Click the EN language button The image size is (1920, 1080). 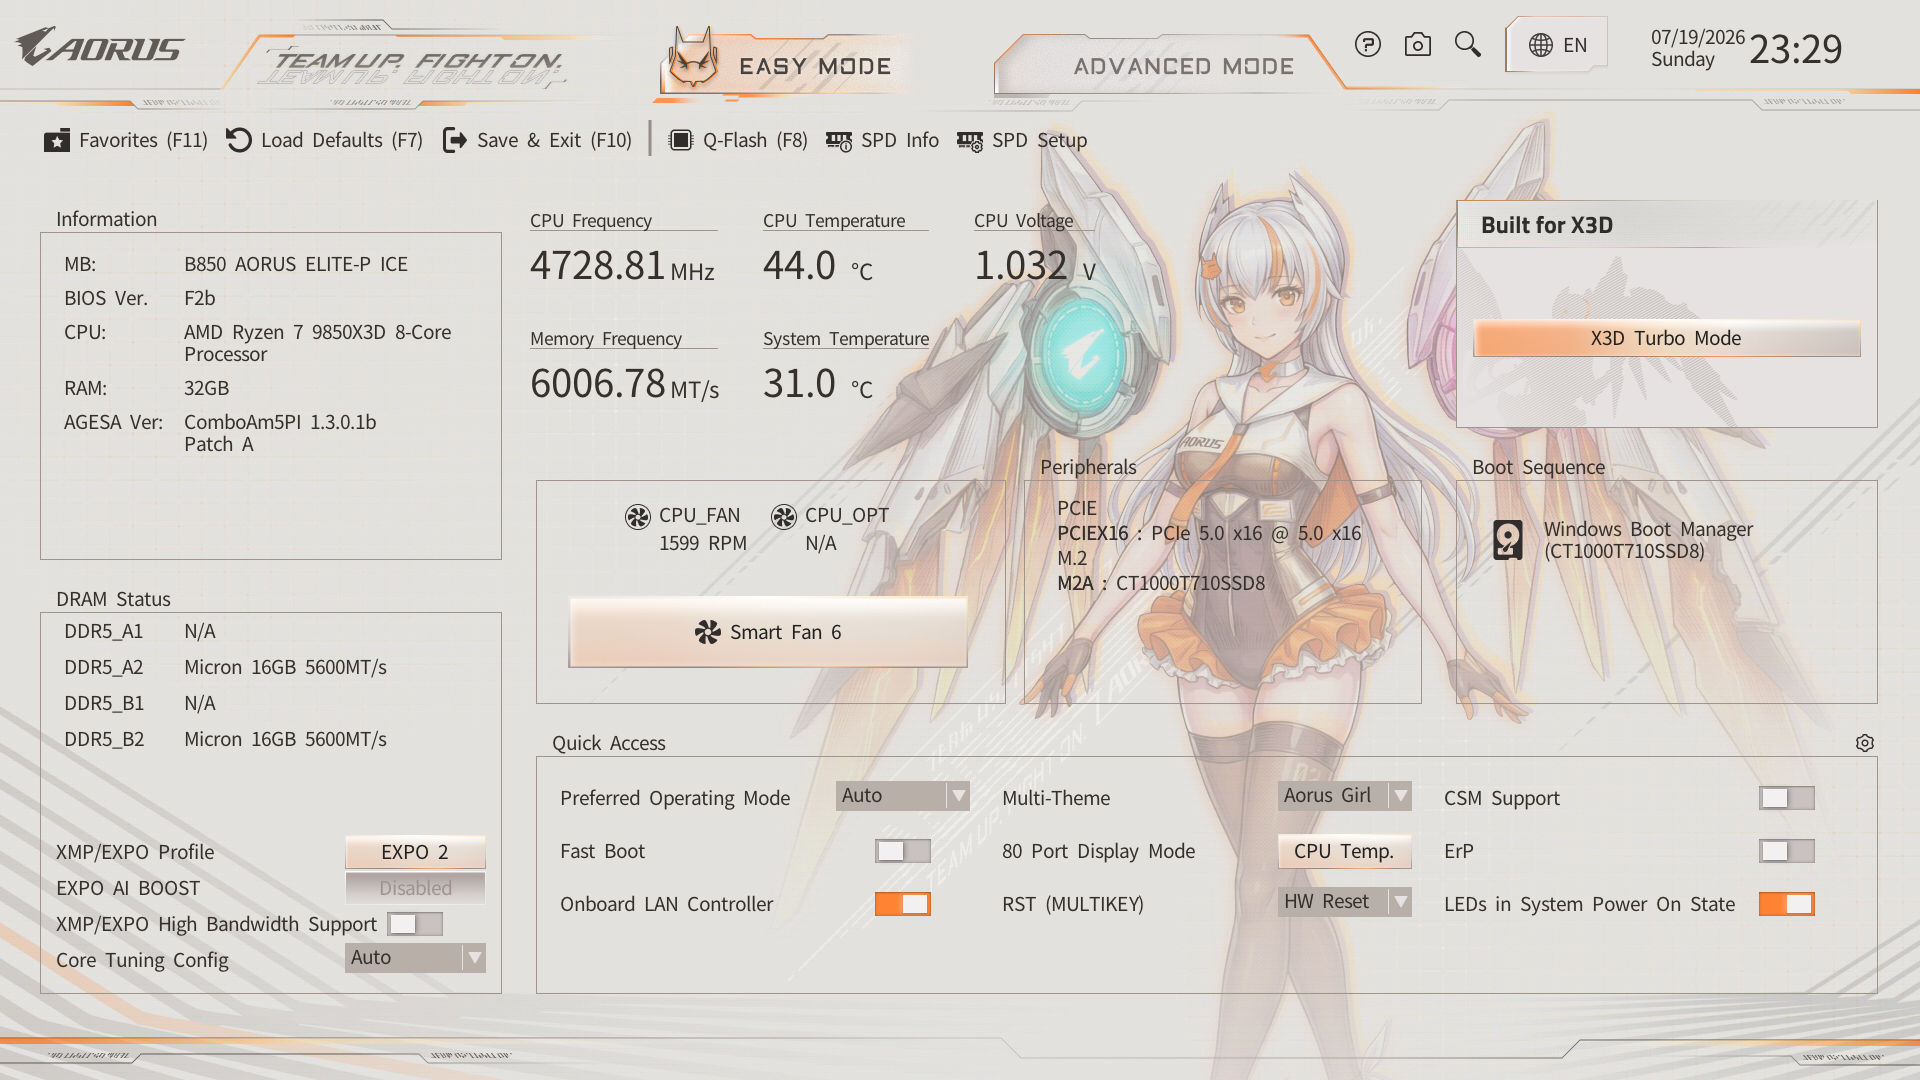point(1557,45)
